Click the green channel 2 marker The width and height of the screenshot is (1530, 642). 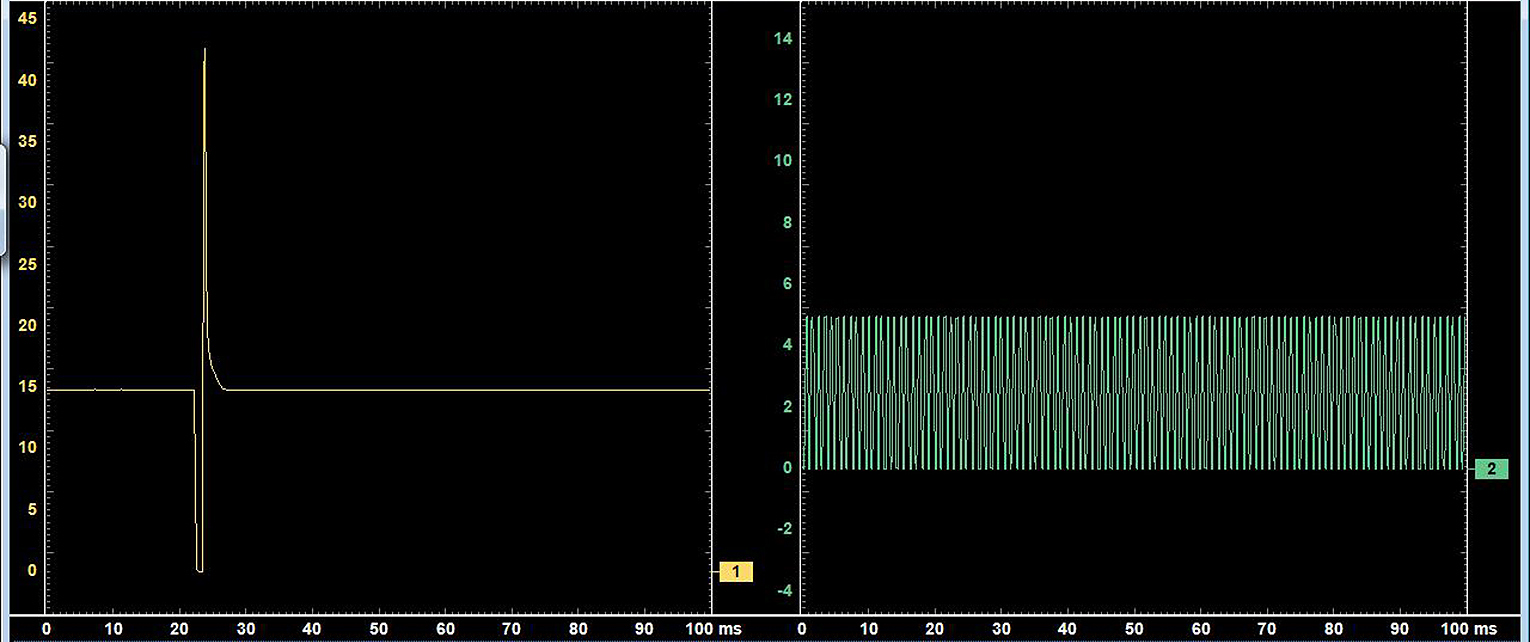click(x=1490, y=469)
